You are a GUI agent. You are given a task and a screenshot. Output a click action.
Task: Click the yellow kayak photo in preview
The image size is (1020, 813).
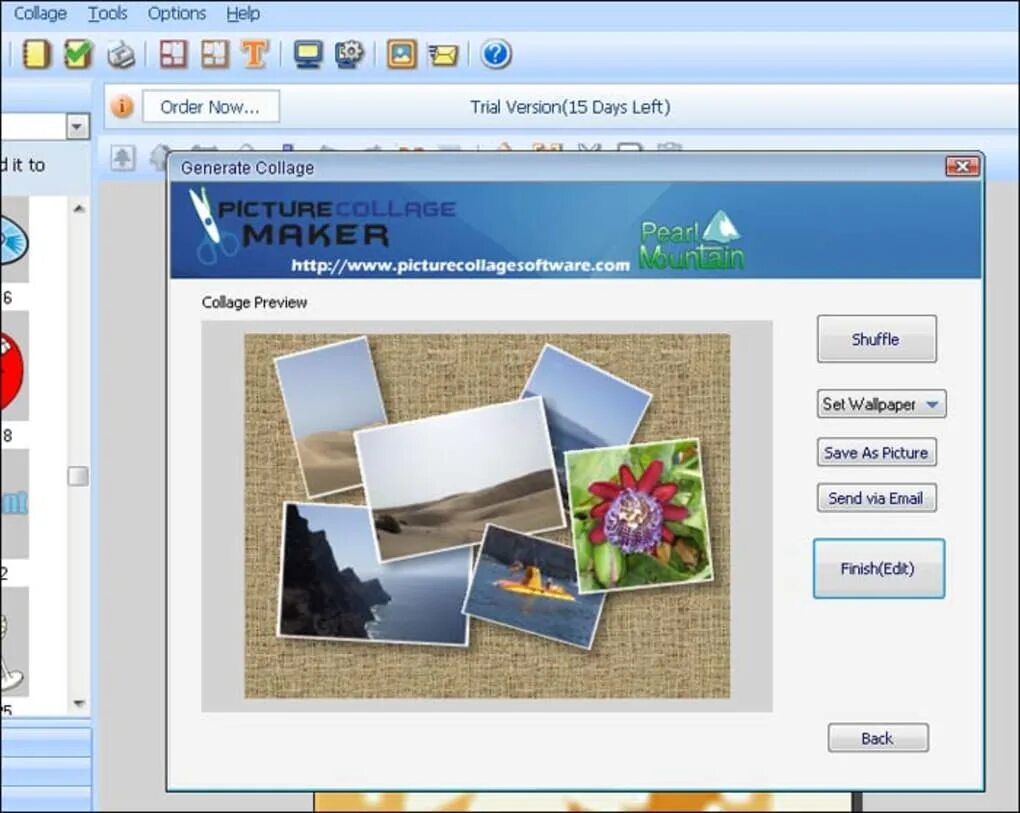point(533,589)
